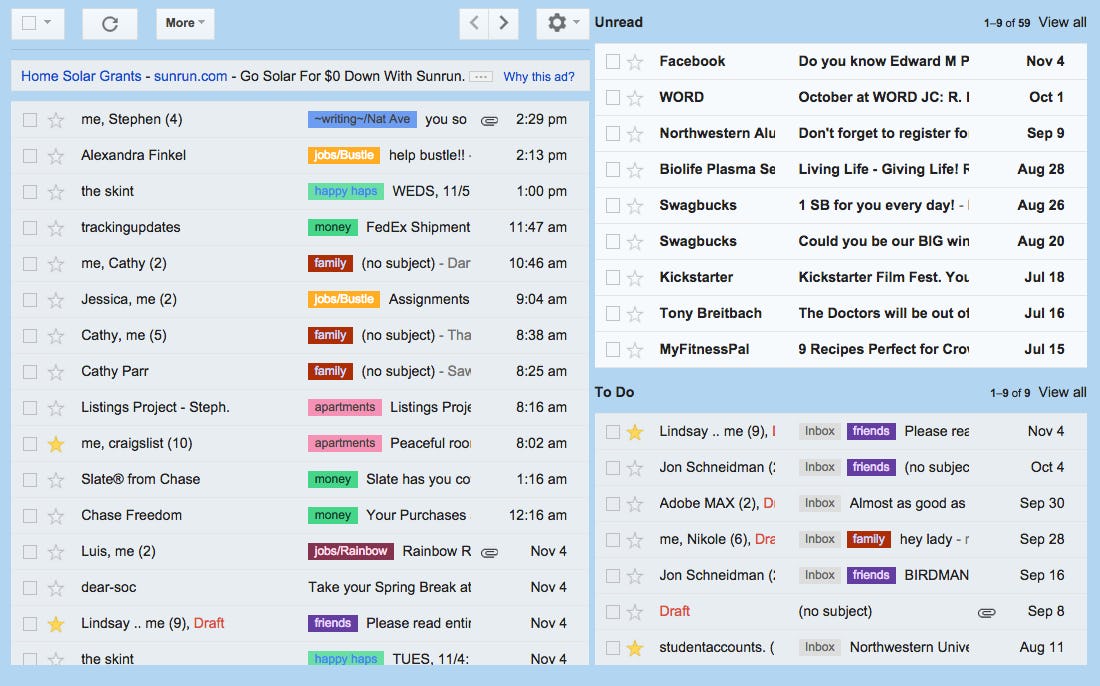
Task: Click View all in the Unread section
Action: 1062,22
